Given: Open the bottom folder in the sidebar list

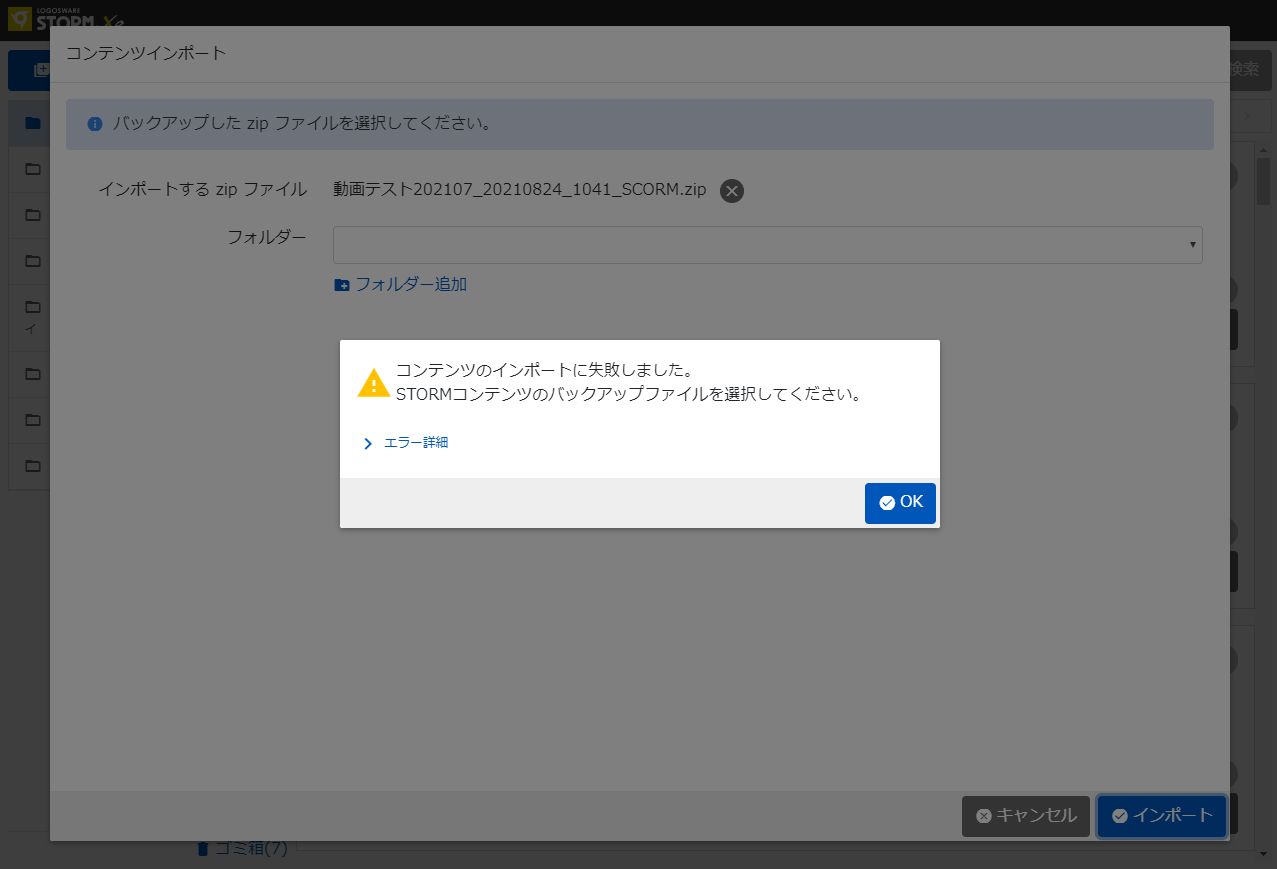Looking at the screenshot, I should pos(33,466).
